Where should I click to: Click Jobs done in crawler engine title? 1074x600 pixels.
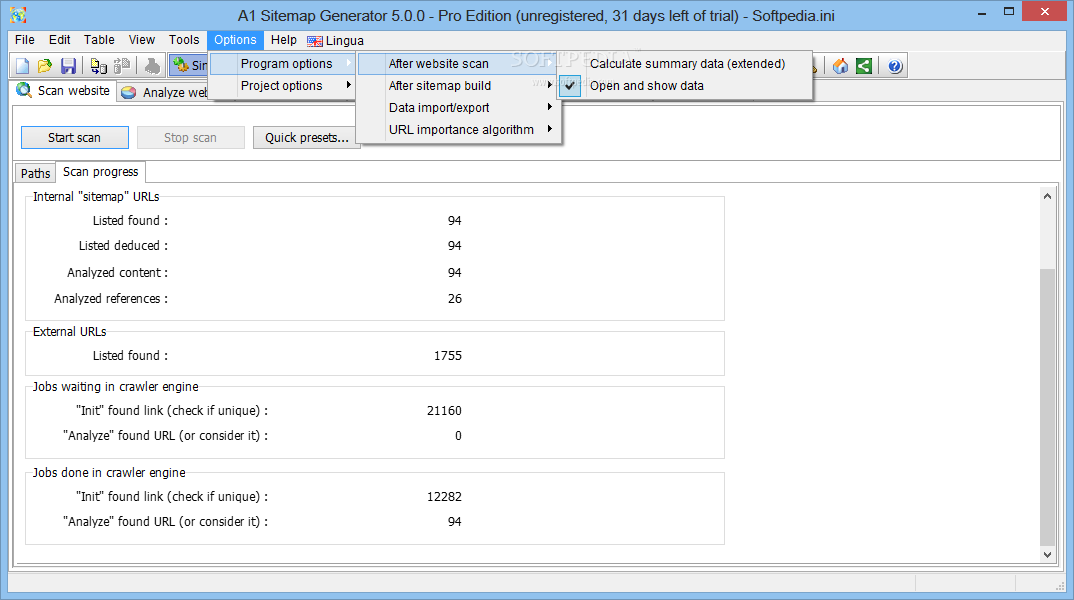109,473
